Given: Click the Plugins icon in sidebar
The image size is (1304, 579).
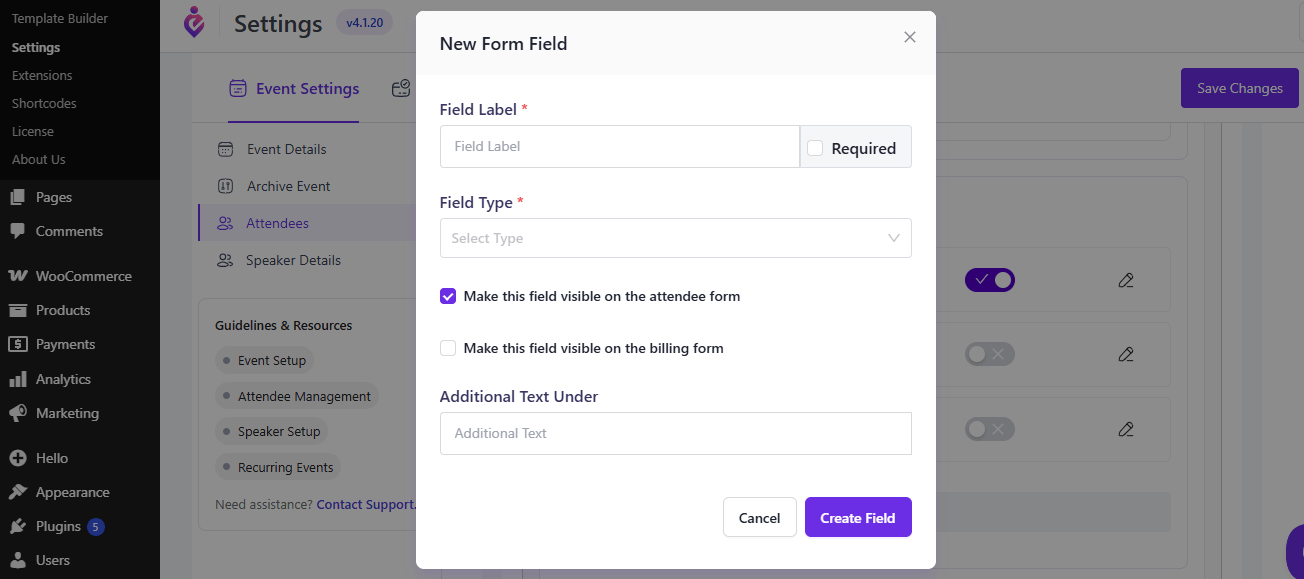Looking at the screenshot, I should click(x=17, y=526).
